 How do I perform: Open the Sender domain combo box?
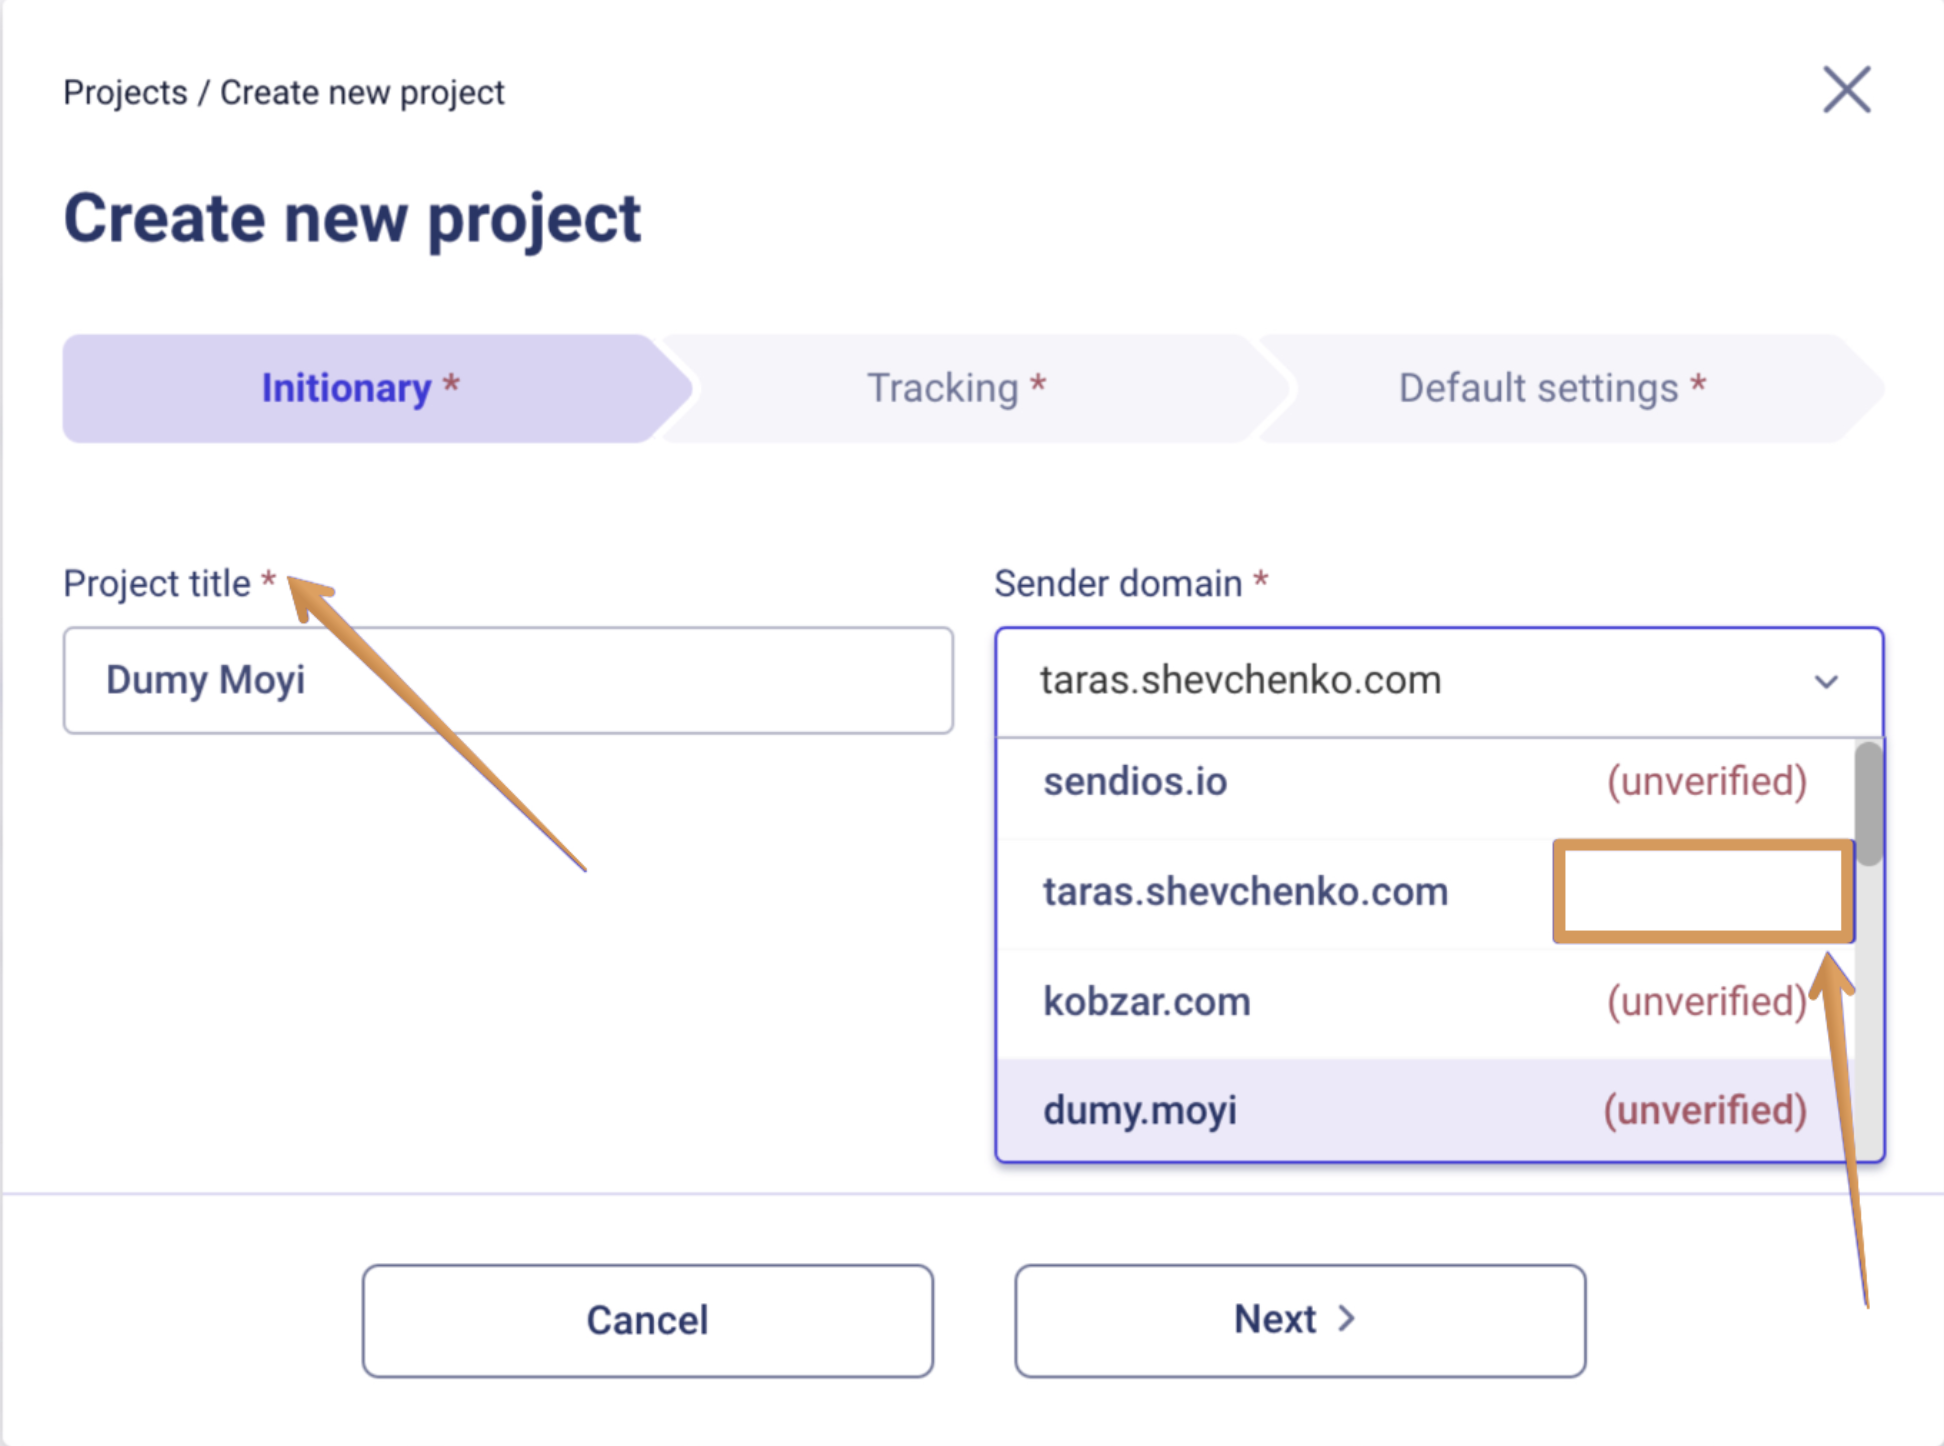(1400, 681)
